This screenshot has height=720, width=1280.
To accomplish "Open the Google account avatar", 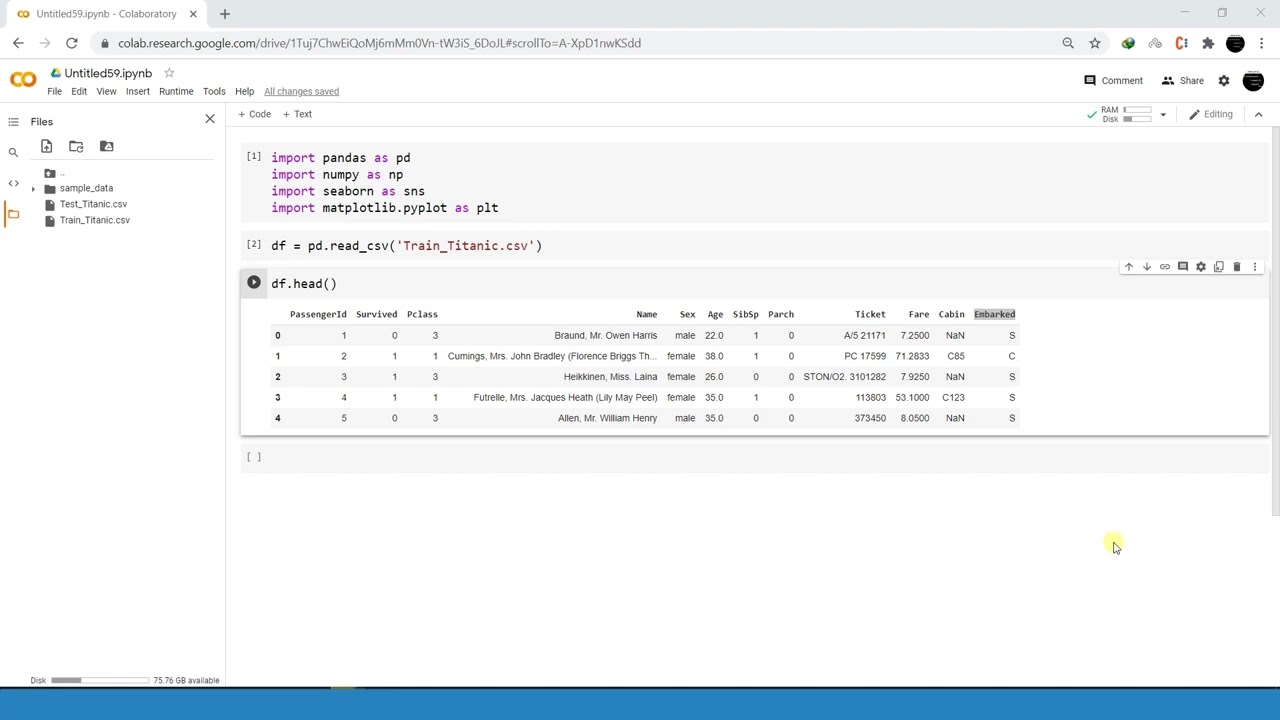I will [1253, 81].
